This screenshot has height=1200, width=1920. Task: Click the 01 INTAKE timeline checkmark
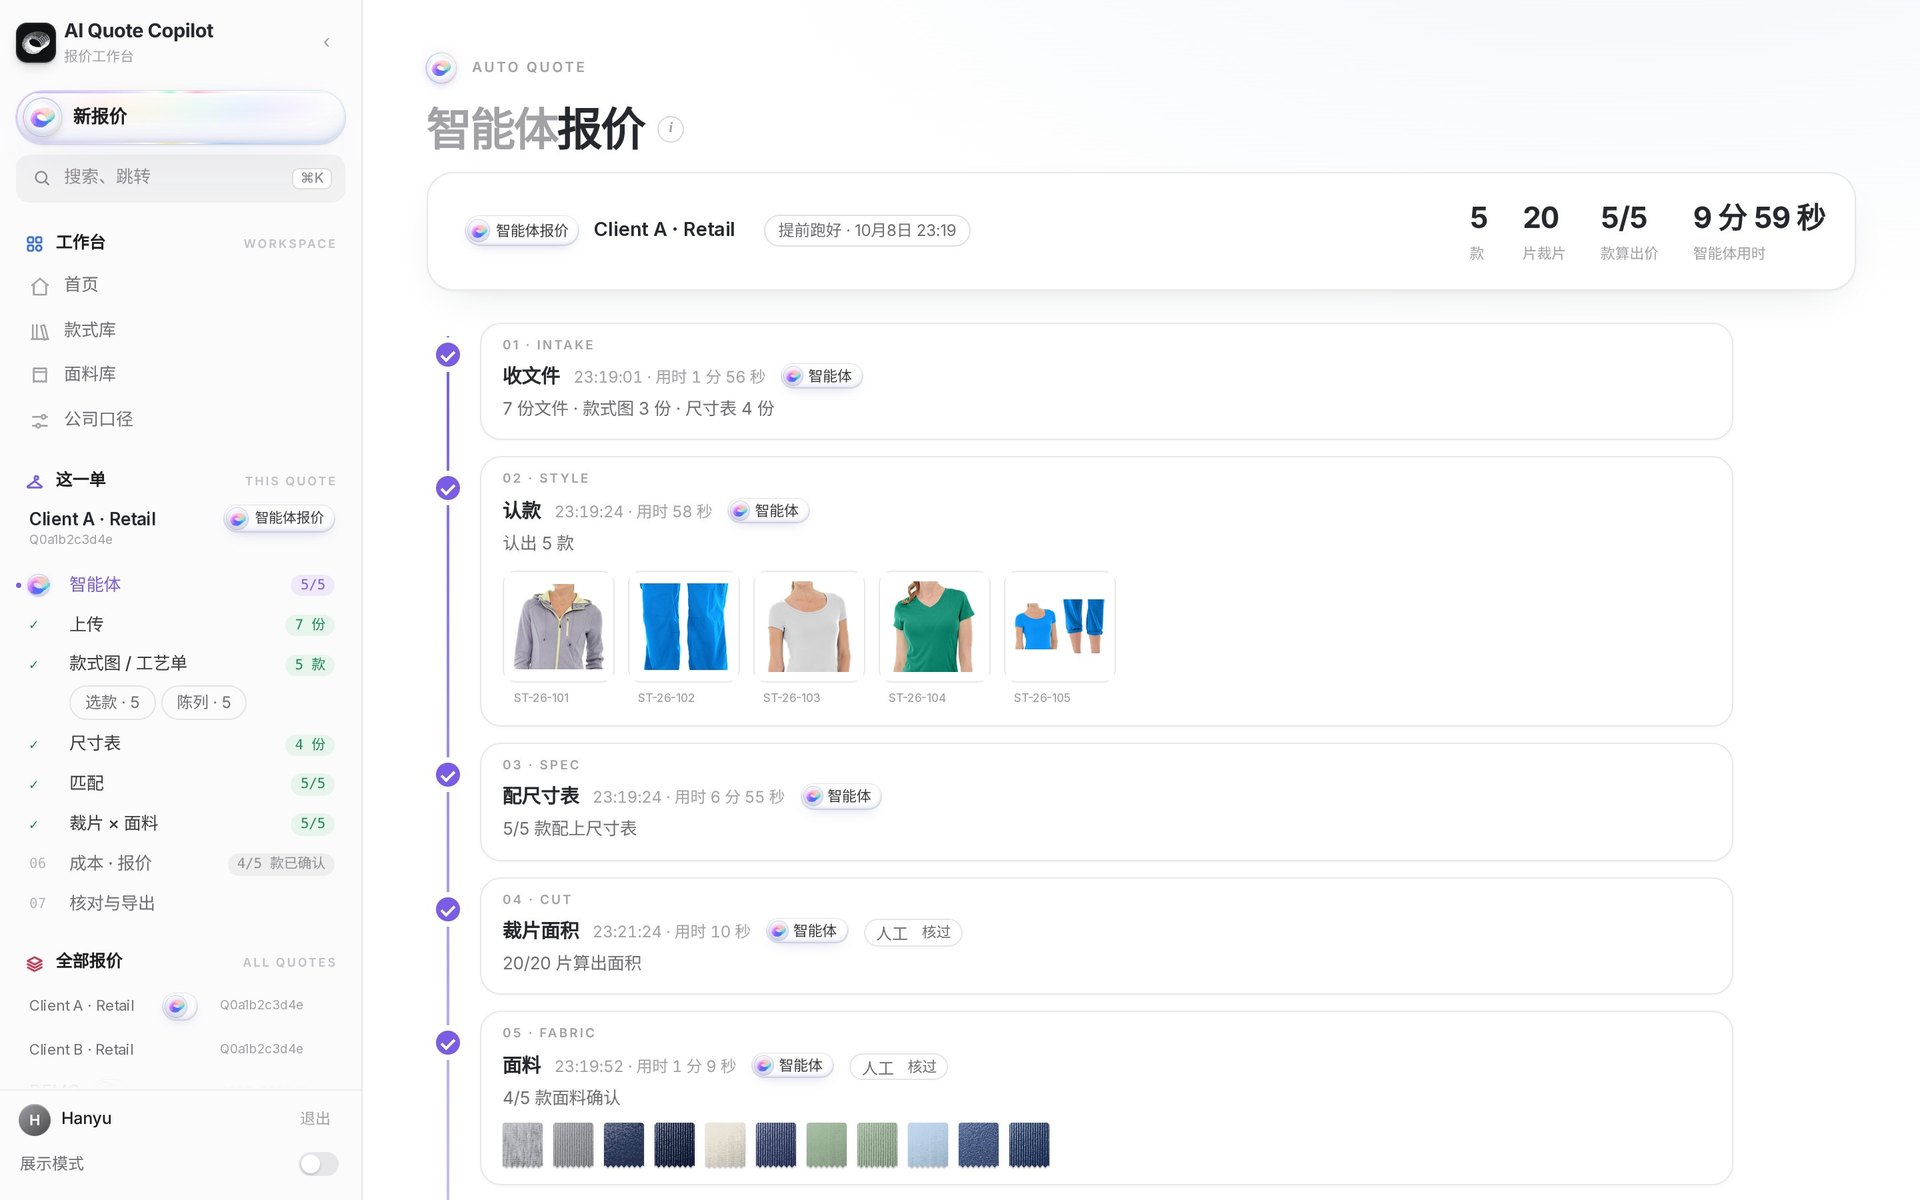(x=448, y=355)
